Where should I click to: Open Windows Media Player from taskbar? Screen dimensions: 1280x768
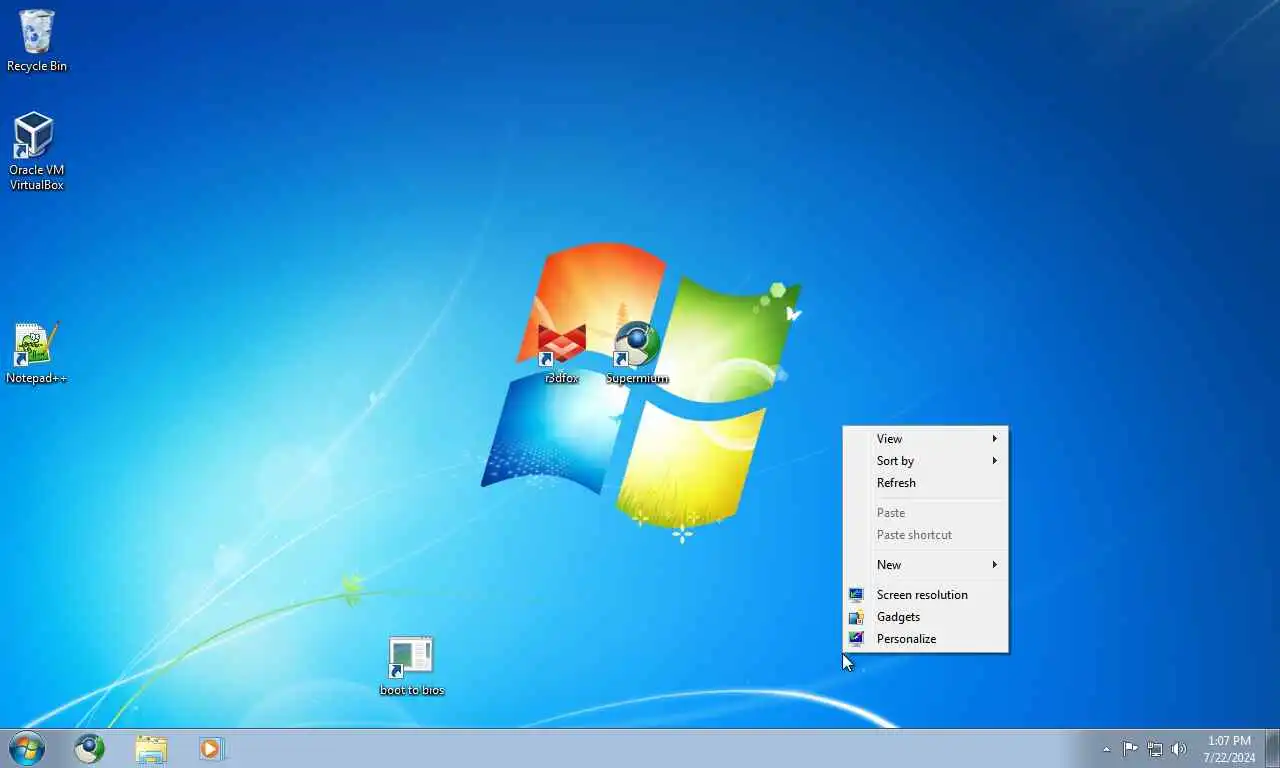(211, 748)
